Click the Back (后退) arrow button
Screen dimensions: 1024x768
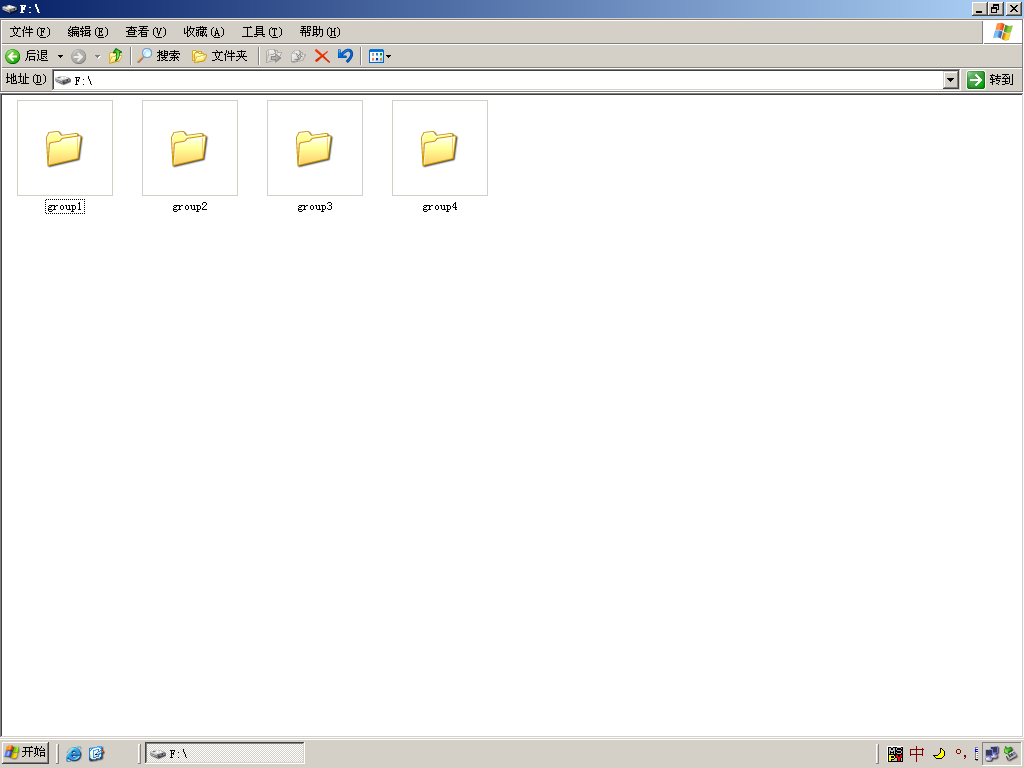27,56
